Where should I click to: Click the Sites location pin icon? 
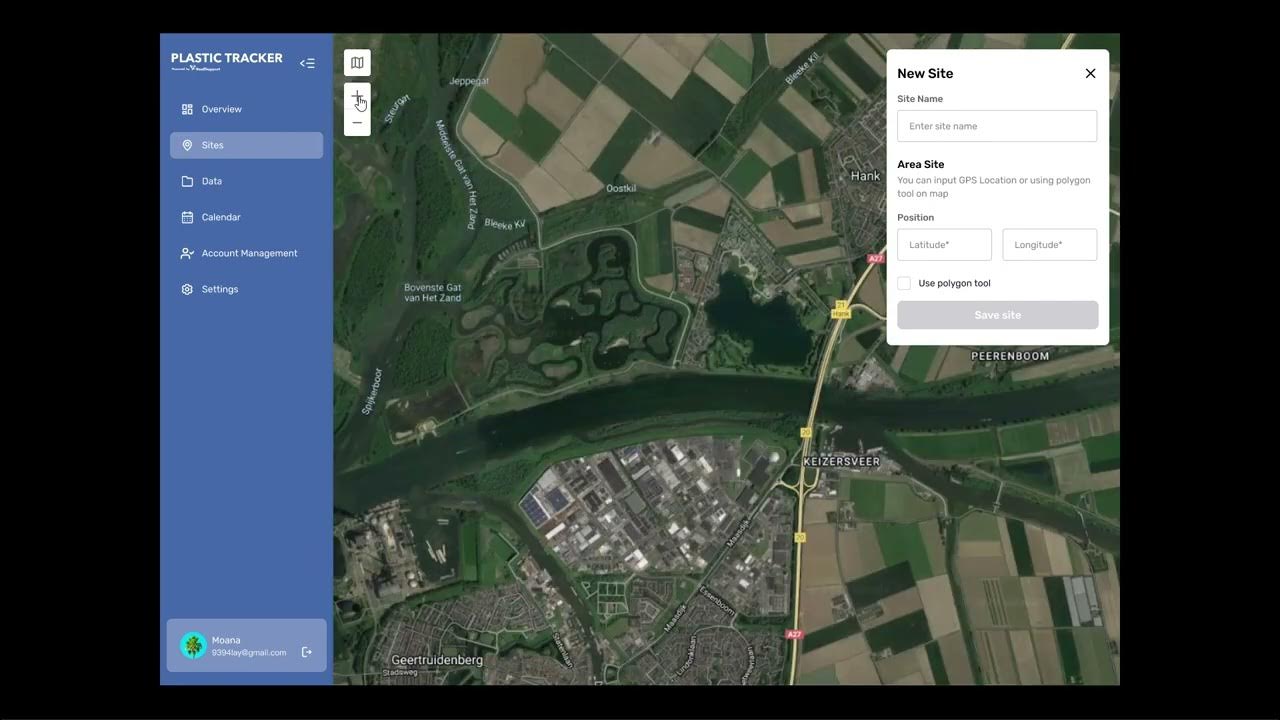coord(187,145)
